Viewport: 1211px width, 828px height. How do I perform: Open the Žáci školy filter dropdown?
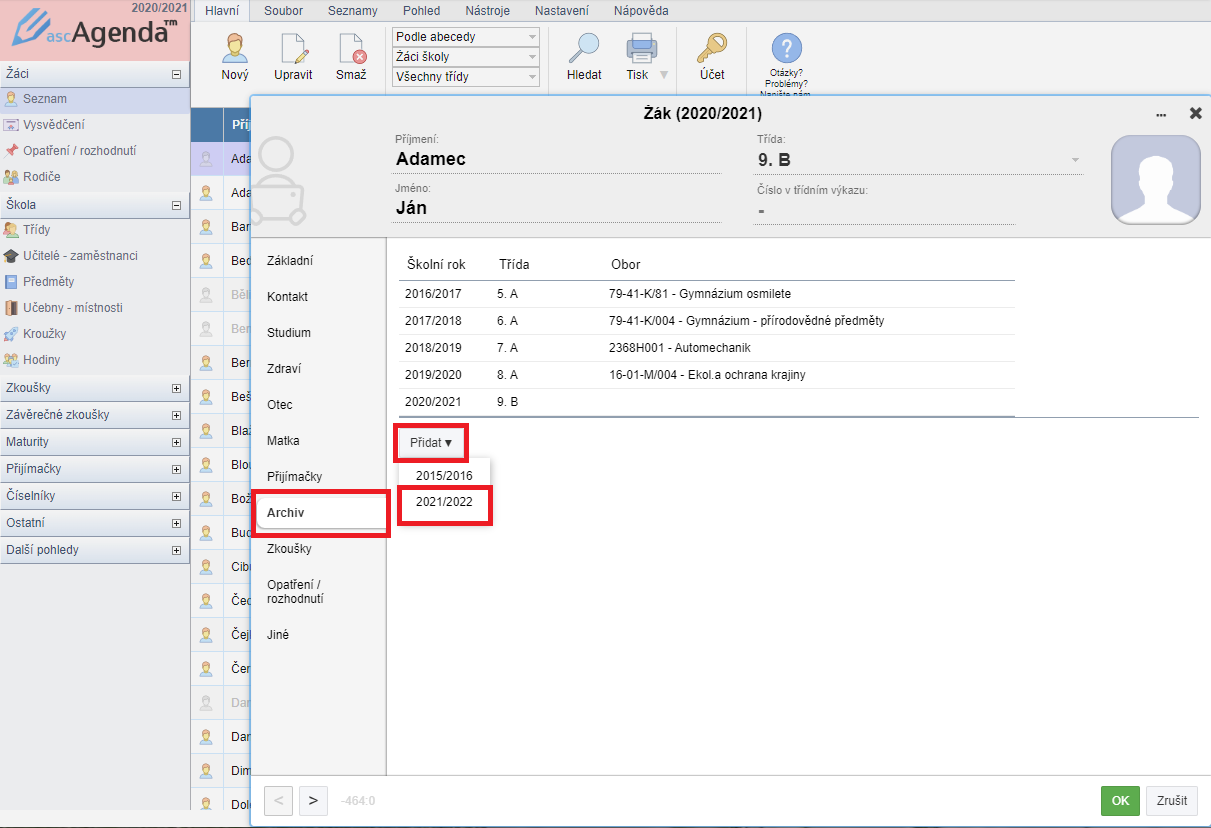466,57
